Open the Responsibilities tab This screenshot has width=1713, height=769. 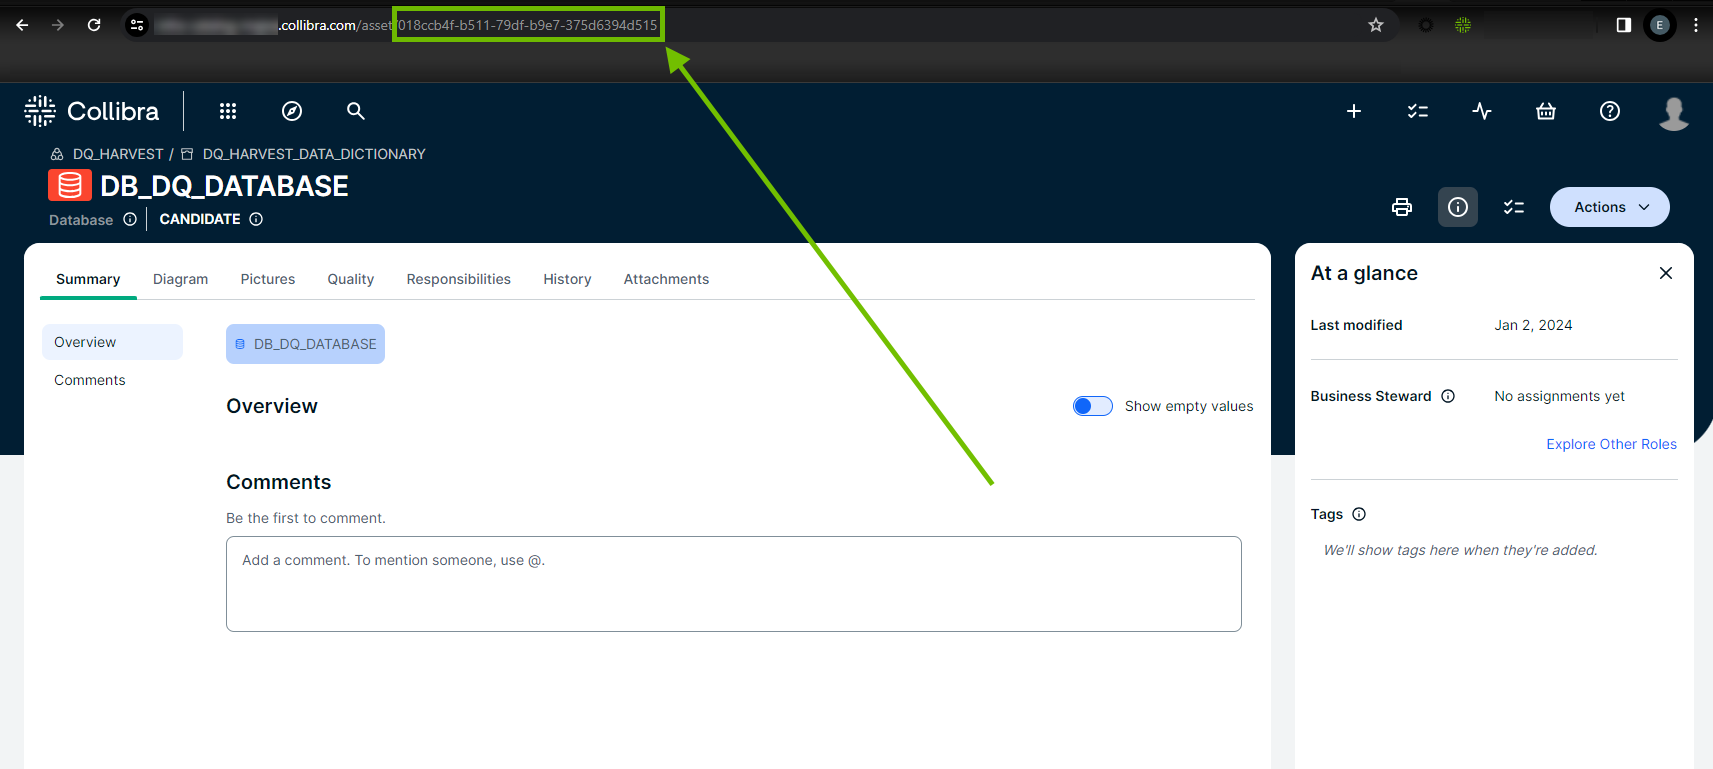[x=458, y=279]
